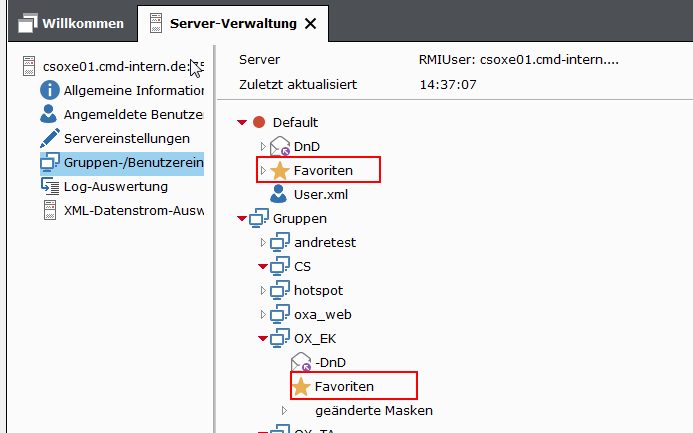Select the User.xml person icon
This screenshot has width=693, height=433.
tap(278, 194)
